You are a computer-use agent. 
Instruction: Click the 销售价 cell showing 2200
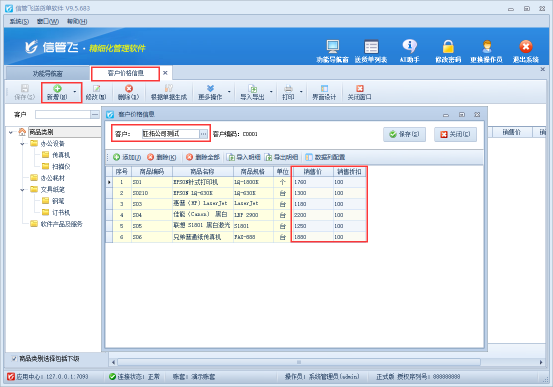[312, 215]
